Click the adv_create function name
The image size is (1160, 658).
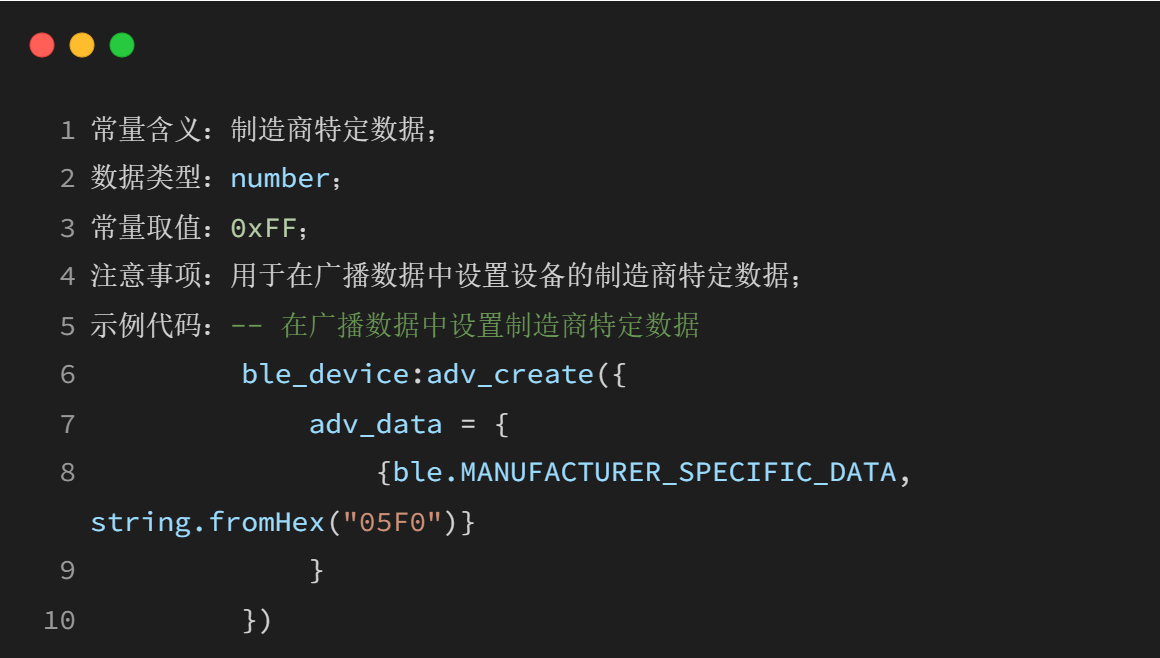tap(510, 375)
